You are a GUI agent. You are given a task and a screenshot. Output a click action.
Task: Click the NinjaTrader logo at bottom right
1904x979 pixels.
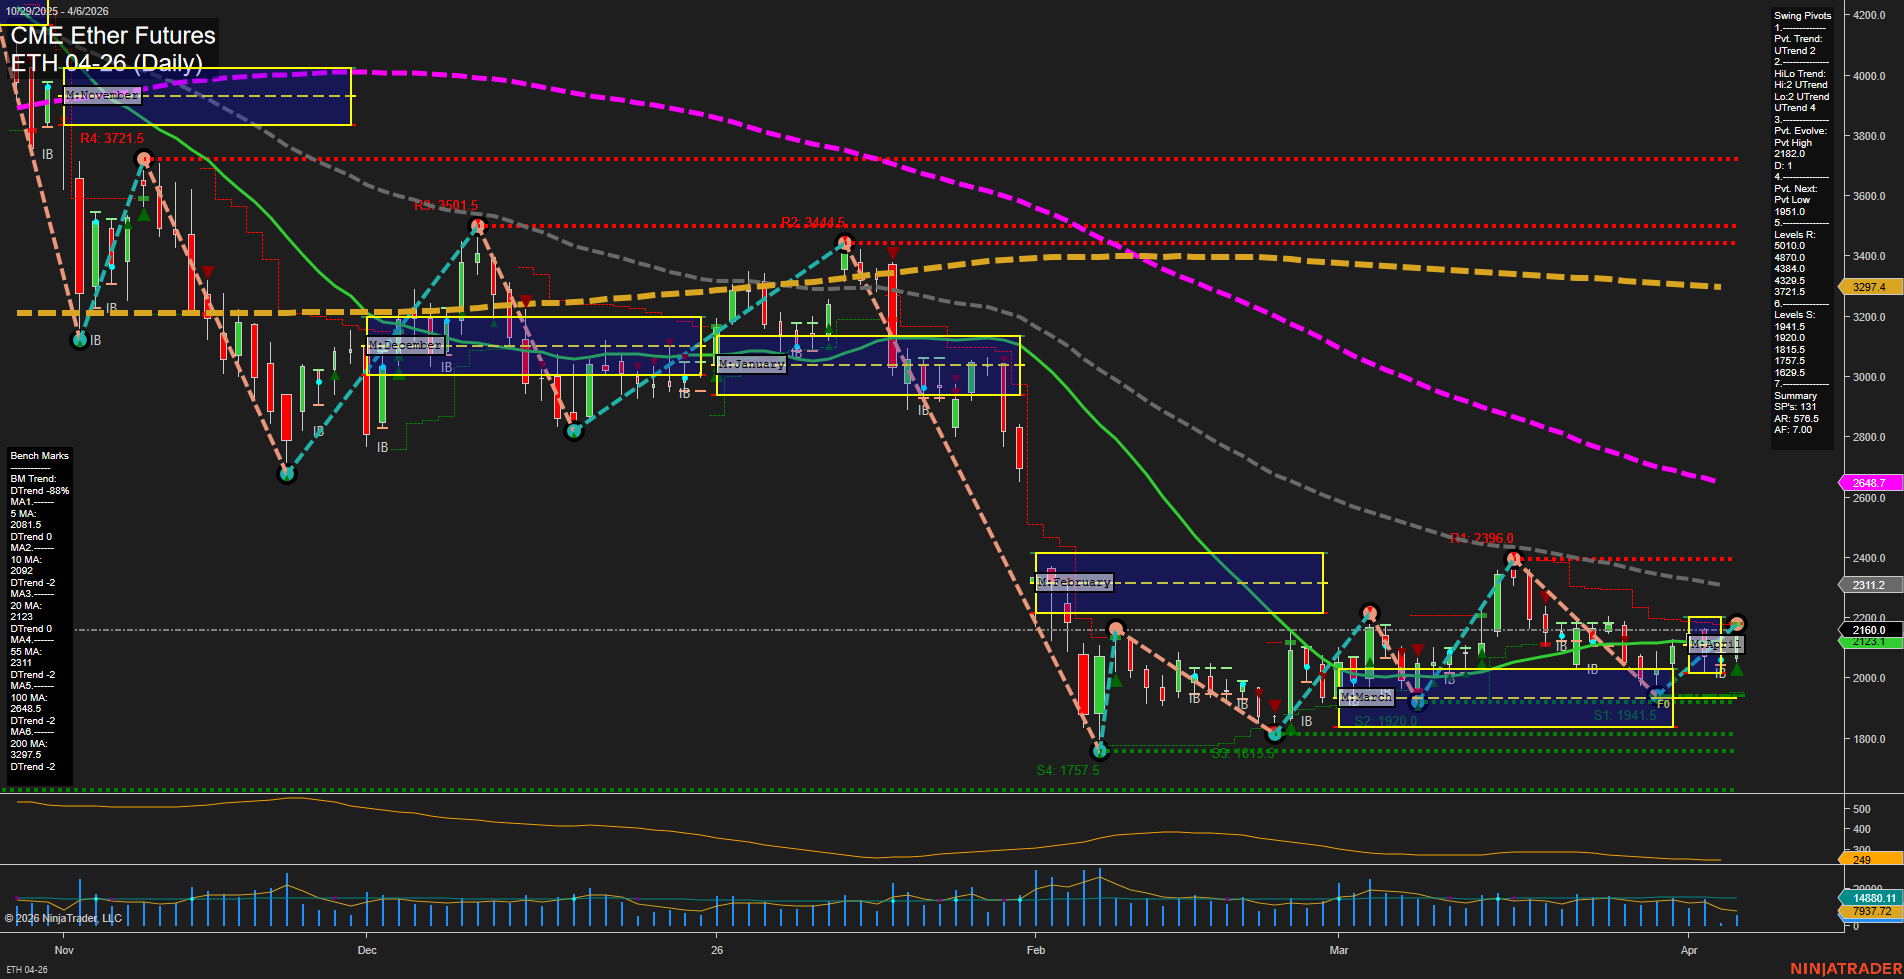coord(1845,967)
